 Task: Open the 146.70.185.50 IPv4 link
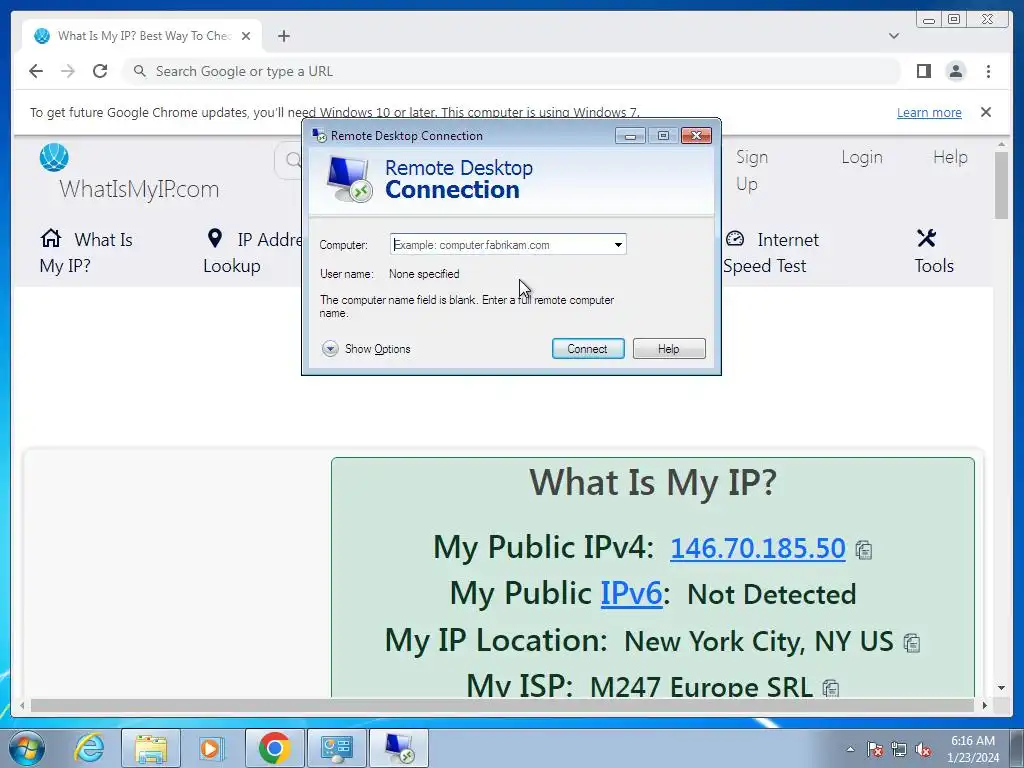(758, 548)
